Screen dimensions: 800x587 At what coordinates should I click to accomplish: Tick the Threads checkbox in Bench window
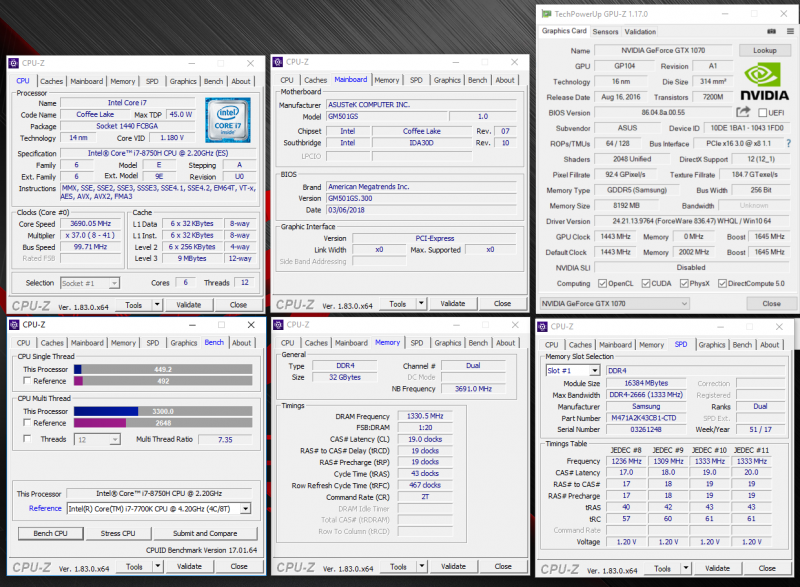point(27,439)
